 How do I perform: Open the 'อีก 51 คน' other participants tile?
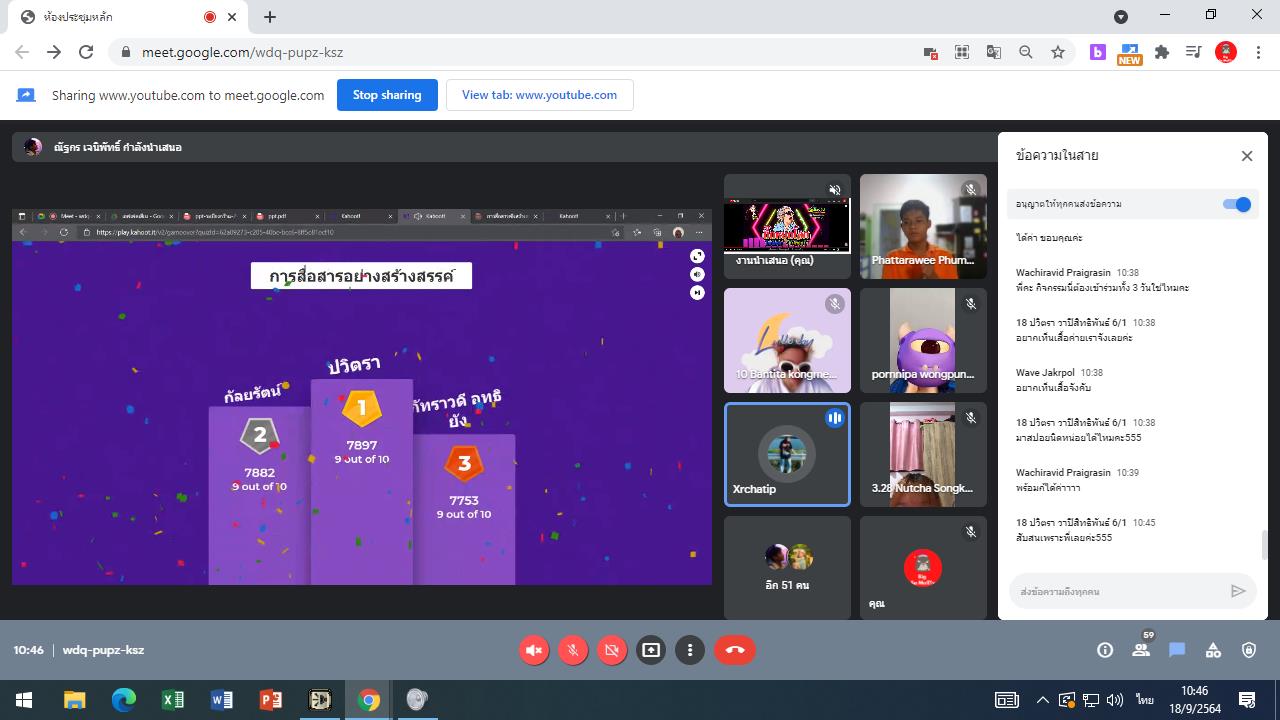(787, 568)
